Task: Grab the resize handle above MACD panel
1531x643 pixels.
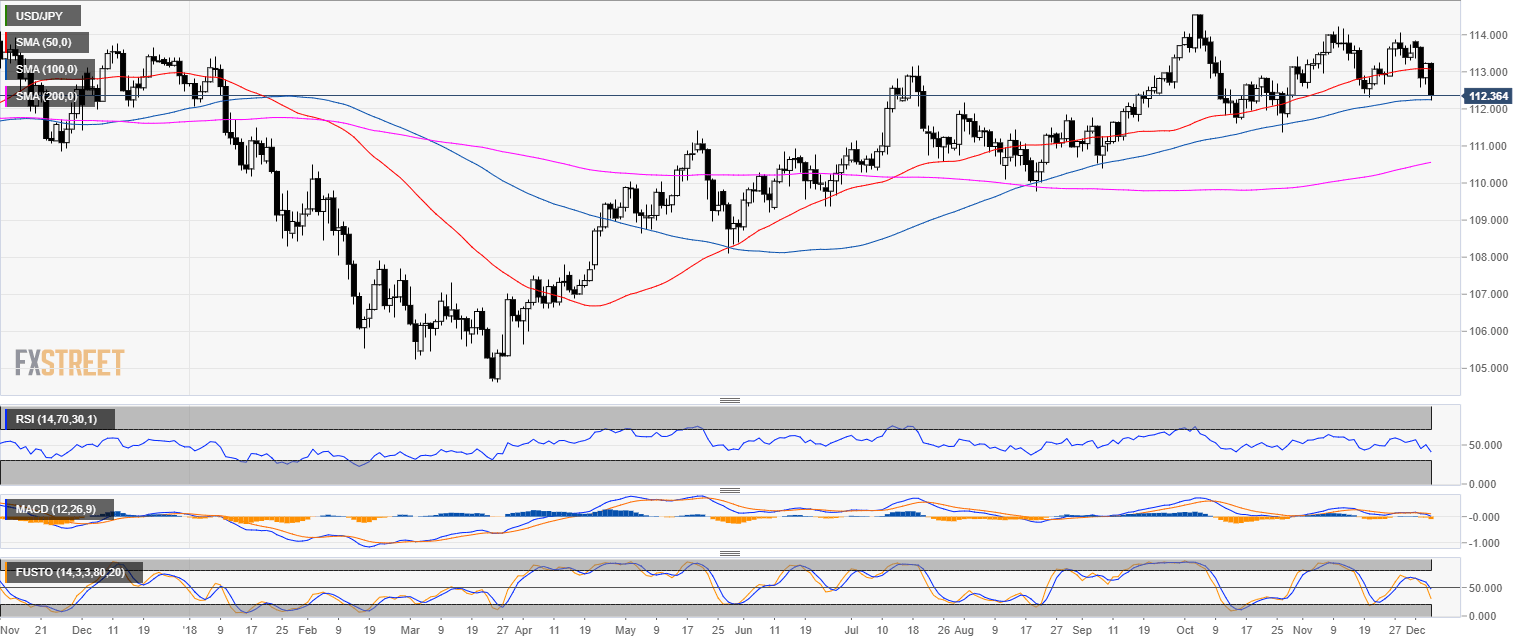Action: pos(730,491)
